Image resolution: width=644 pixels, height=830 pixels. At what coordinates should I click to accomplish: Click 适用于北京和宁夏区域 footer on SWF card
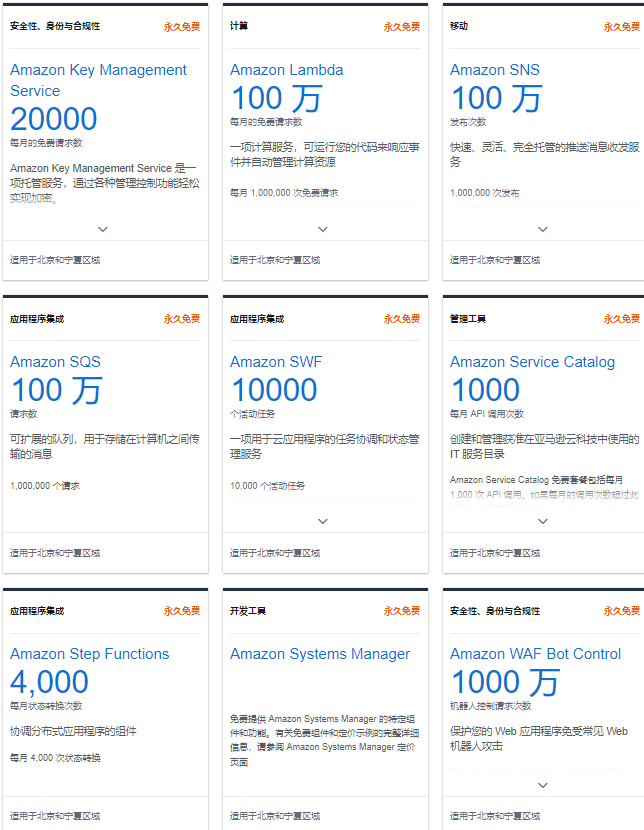275,553
